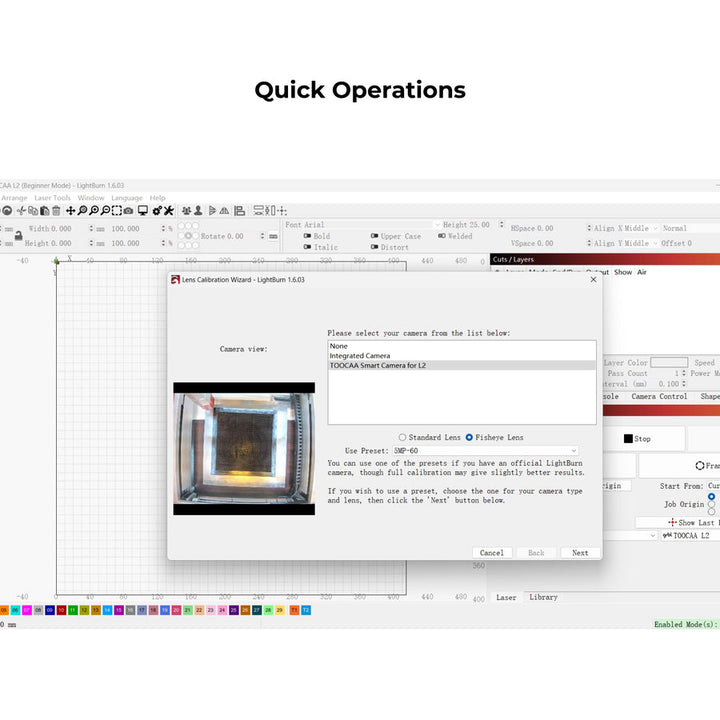Click the frame selection dashed-square icon
The width and height of the screenshot is (720, 720).
coord(118,211)
